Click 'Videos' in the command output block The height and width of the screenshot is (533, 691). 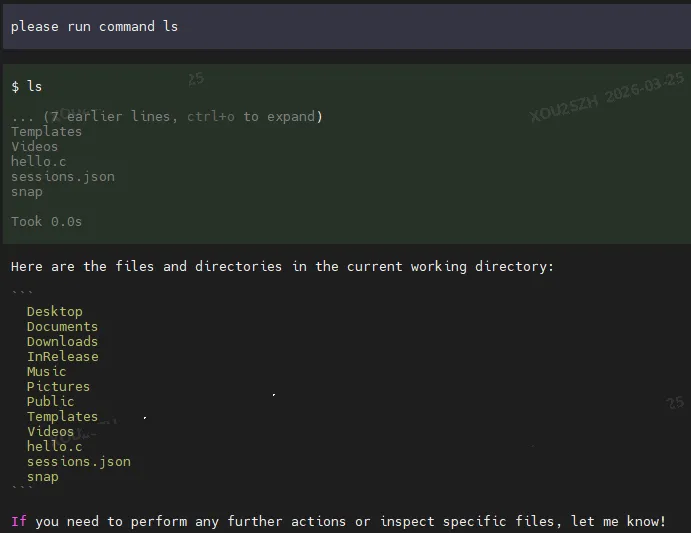click(34, 147)
